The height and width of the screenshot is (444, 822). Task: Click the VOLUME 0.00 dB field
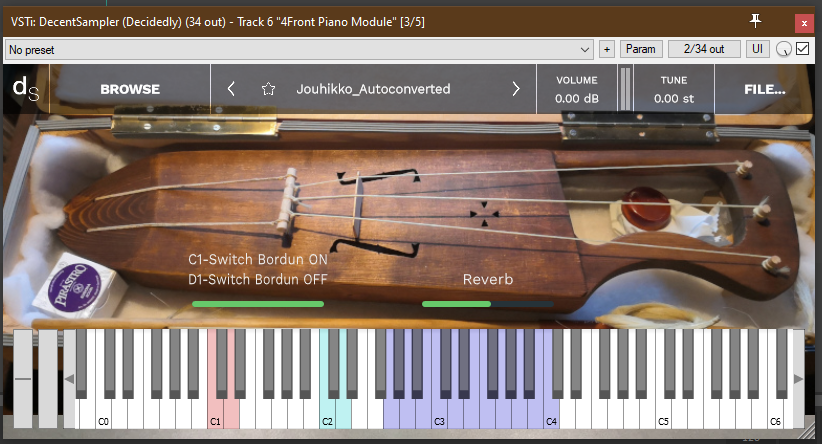(576, 98)
